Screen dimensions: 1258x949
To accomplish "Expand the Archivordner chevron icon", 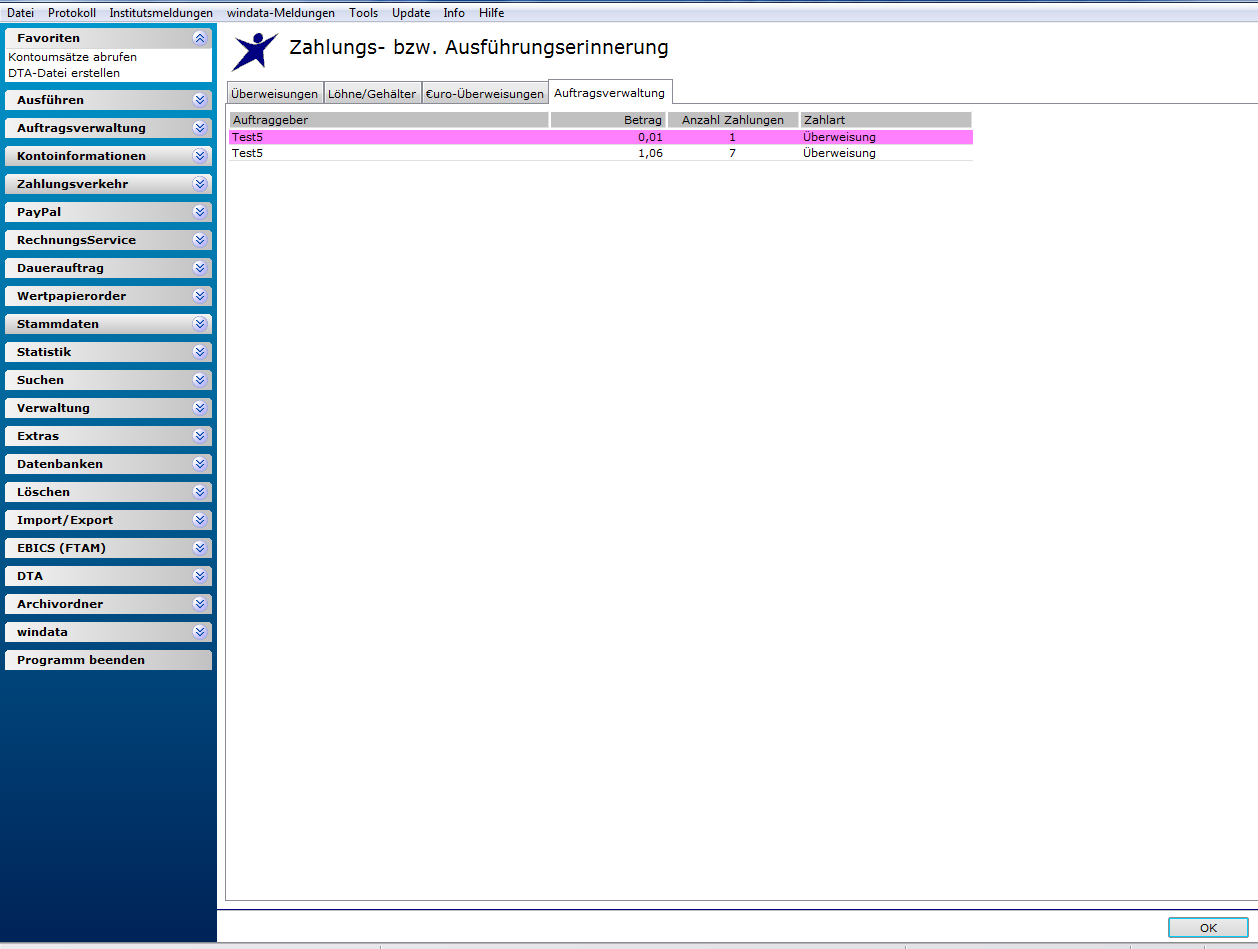I will pyautogui.click(x=200, y=604).
